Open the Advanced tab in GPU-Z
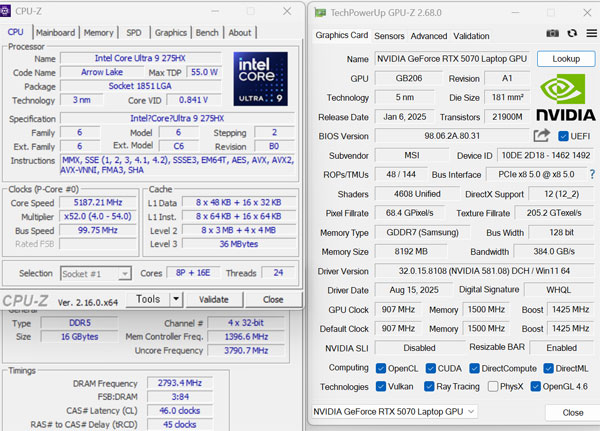This screenshot has height=431, width=600. [x=429, y=36]
